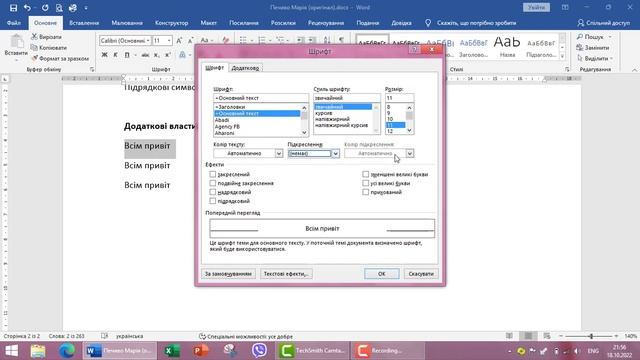Increase font size in ribbon
Image resolution: width=640 pixels, height=360 pixels.
click(x=179, y=40)
